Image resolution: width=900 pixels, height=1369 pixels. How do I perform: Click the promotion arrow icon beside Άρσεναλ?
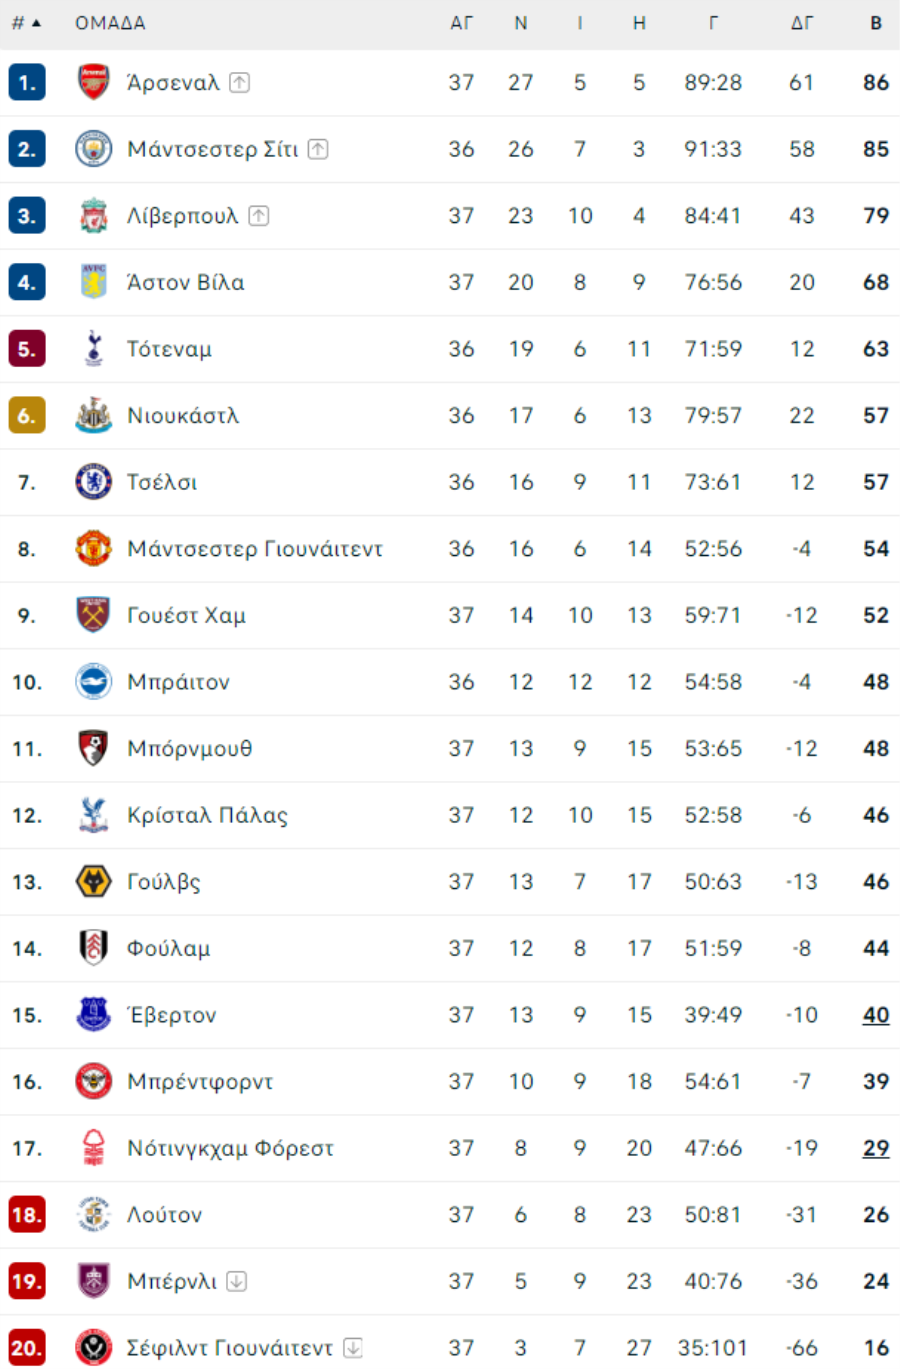point(239,82)
